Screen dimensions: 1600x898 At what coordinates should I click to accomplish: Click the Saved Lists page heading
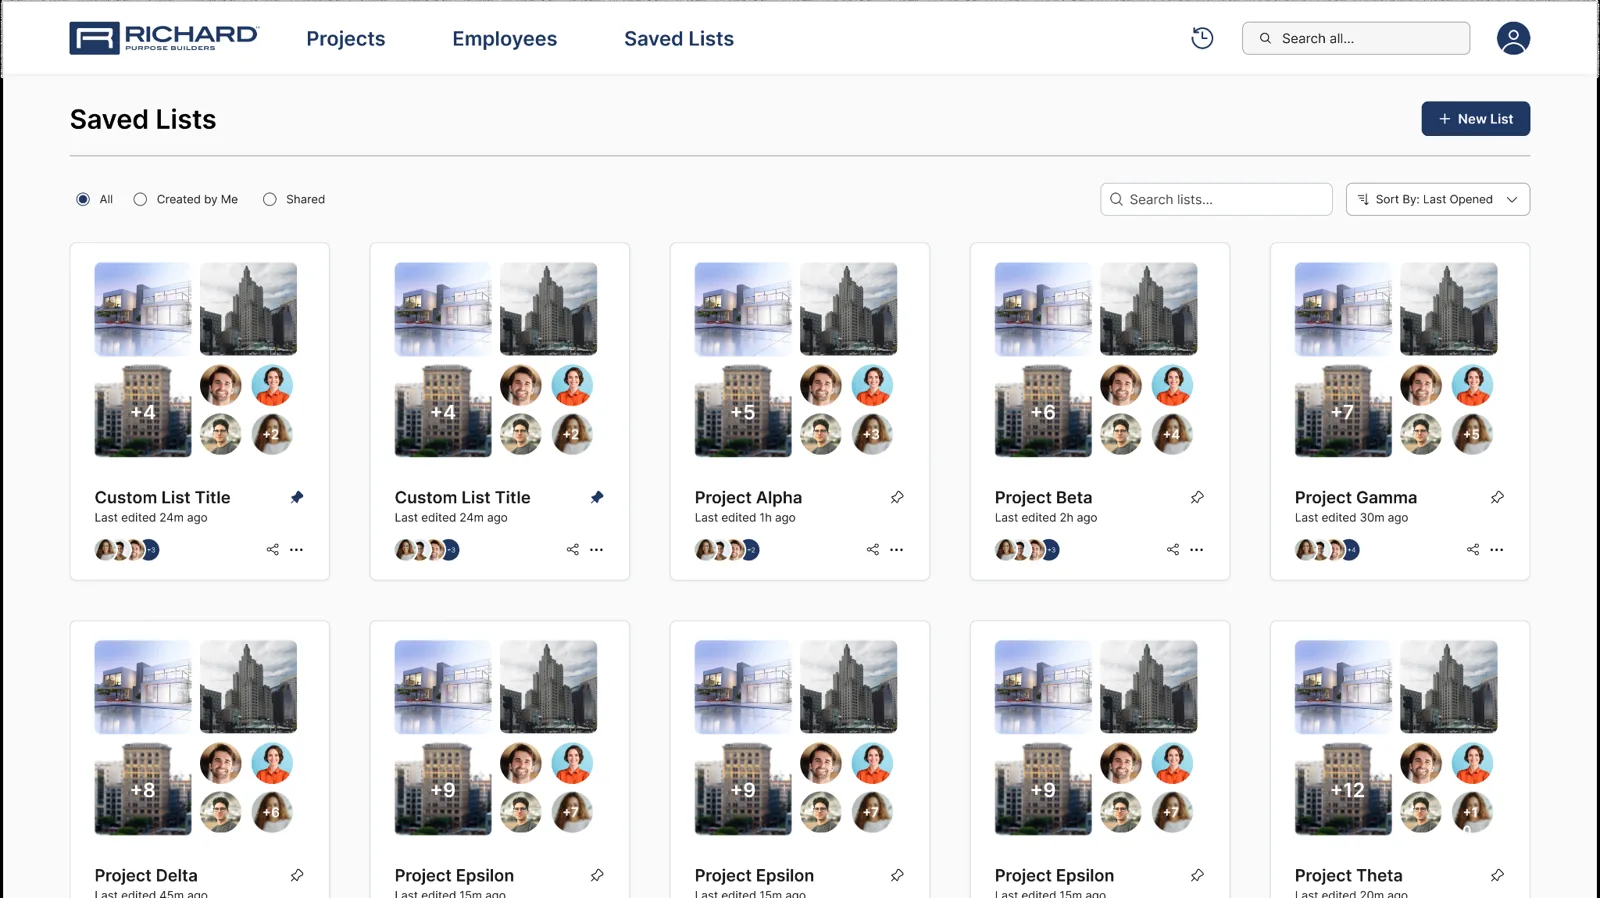pyautogui.click(x=143, y=119)
